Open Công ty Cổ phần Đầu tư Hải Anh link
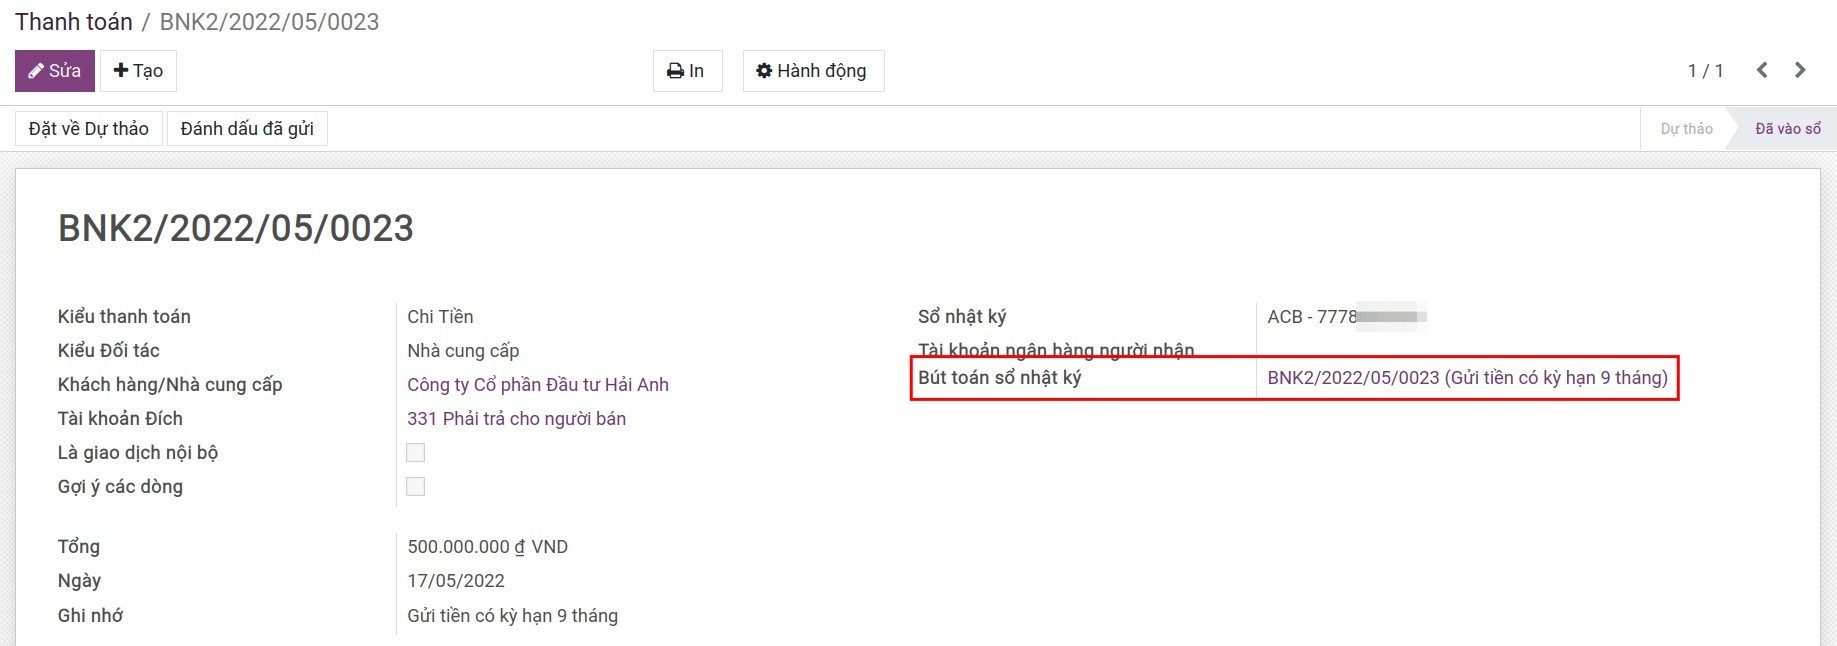 pos(537,385)
